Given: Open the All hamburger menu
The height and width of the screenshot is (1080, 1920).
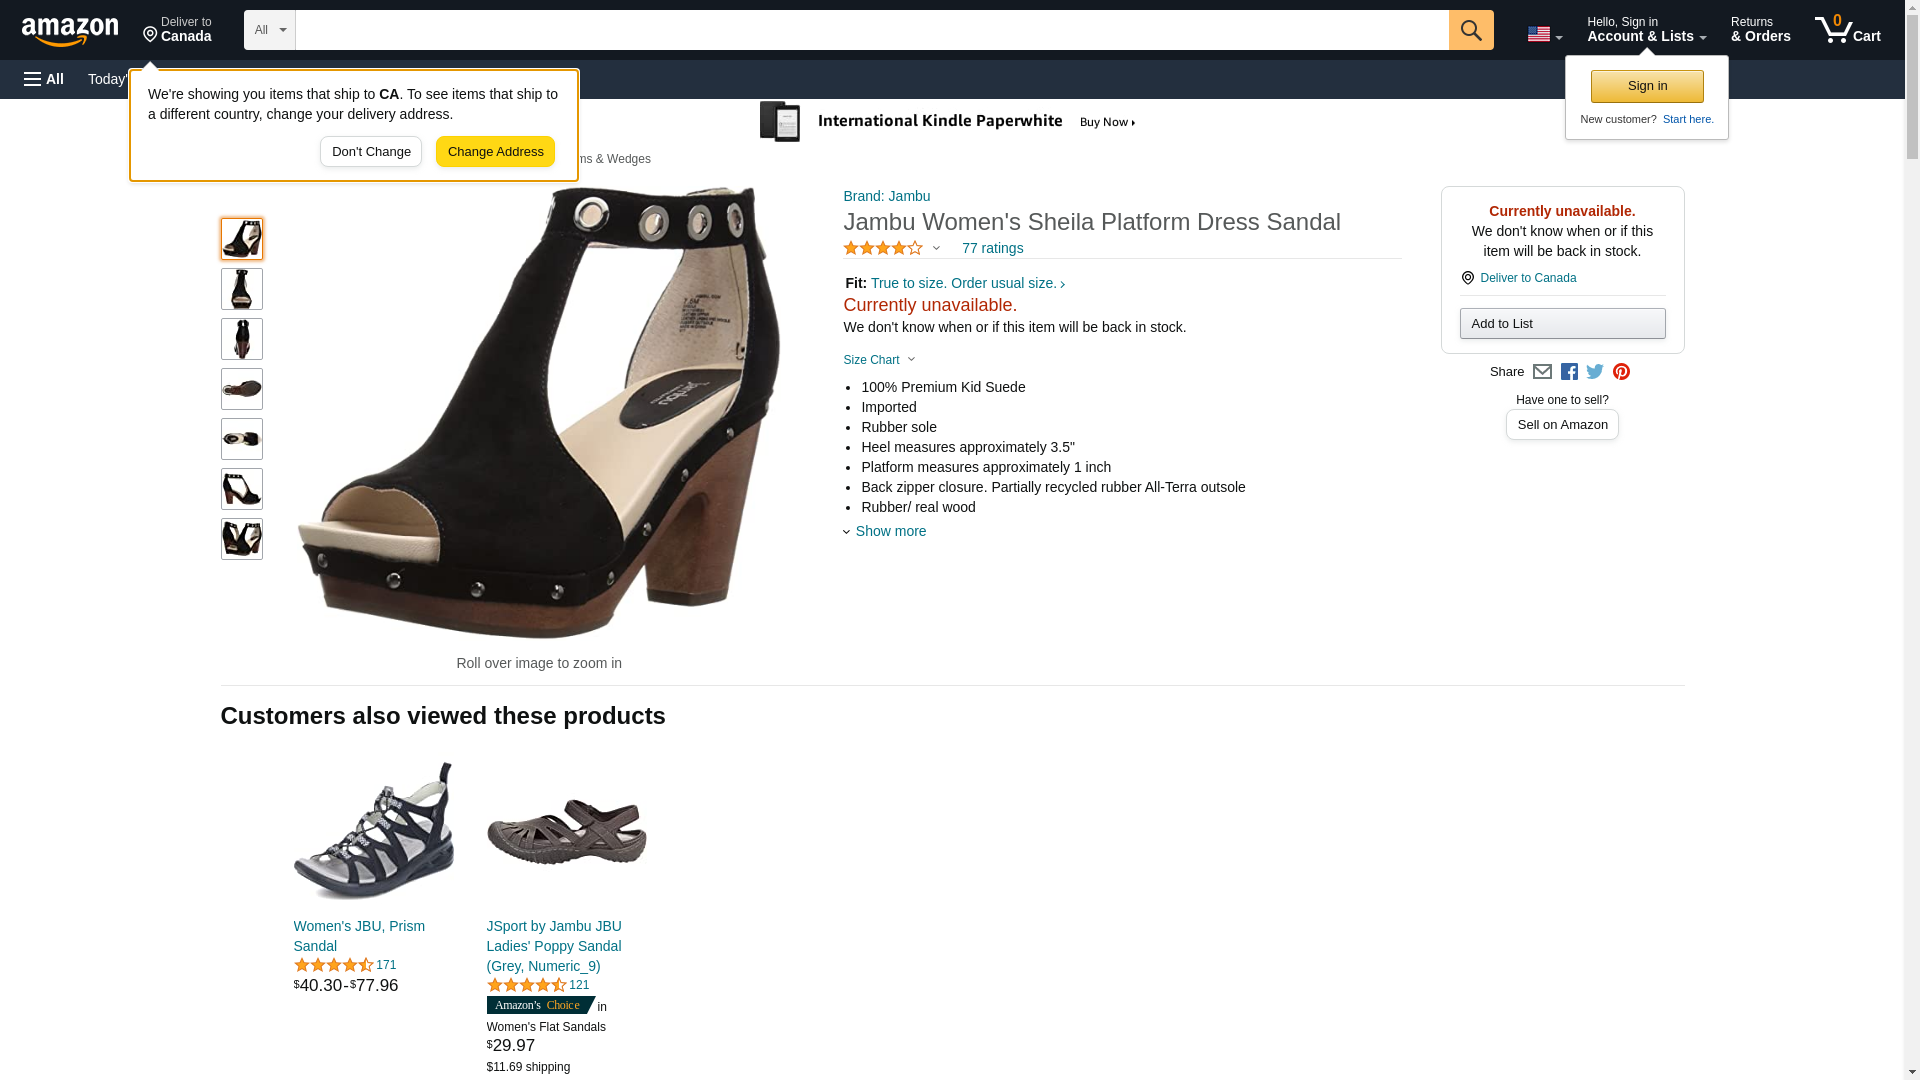Looking at the screenshot, I should click(x=44, y=79).
